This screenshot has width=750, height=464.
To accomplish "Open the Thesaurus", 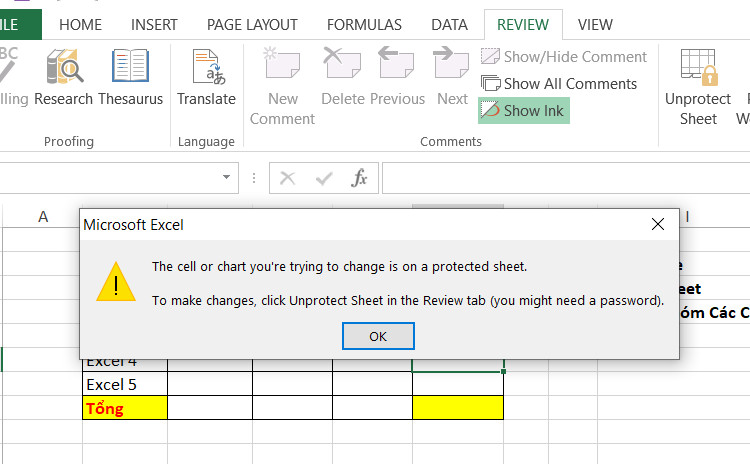I will pyautogui.click(x=131, y=77).
